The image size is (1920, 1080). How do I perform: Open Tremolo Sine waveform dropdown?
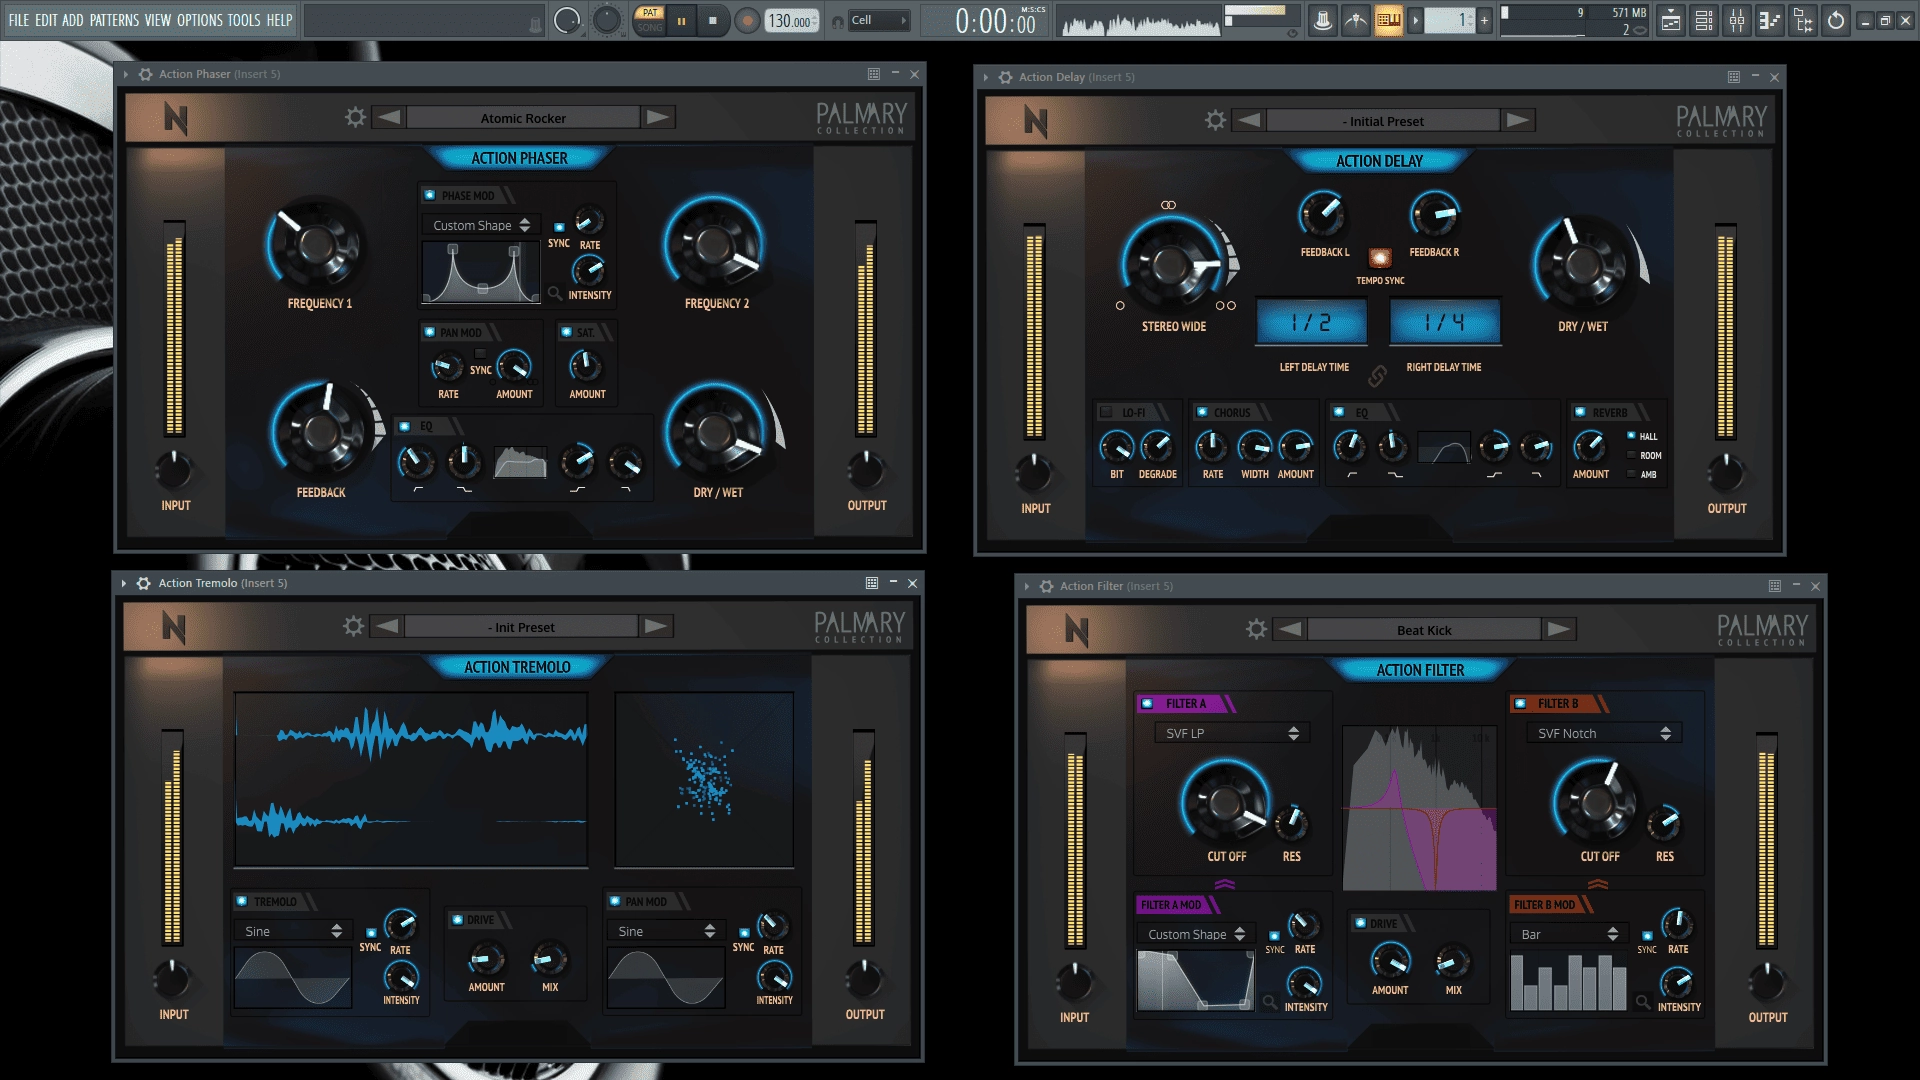click(293, 931)
